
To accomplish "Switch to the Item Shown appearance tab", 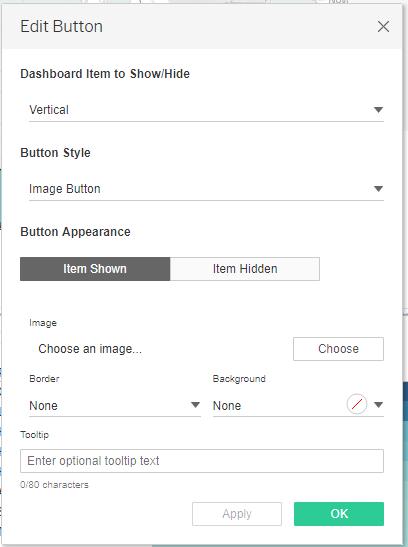I will coord(95,269).
